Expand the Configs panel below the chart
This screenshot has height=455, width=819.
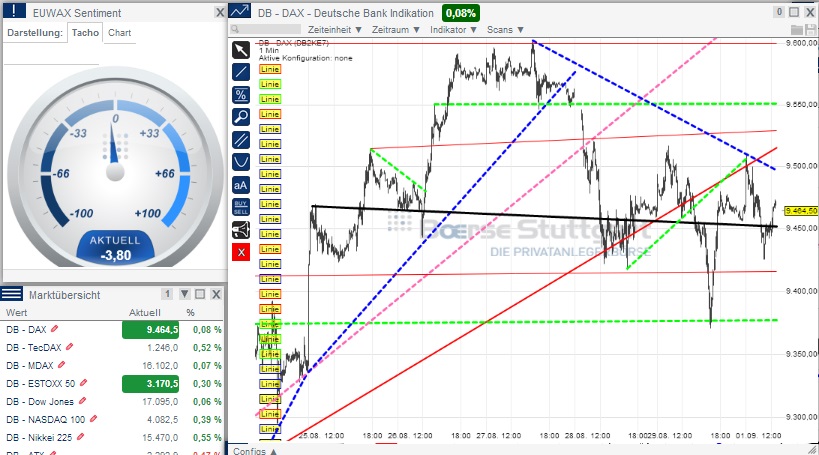pyautogui.click(x=255, y=451)
